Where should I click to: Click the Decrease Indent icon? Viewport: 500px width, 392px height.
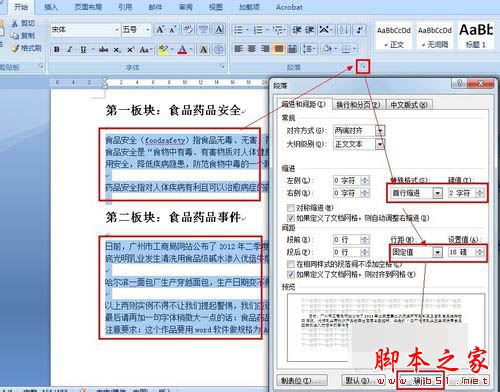point(296,30)
